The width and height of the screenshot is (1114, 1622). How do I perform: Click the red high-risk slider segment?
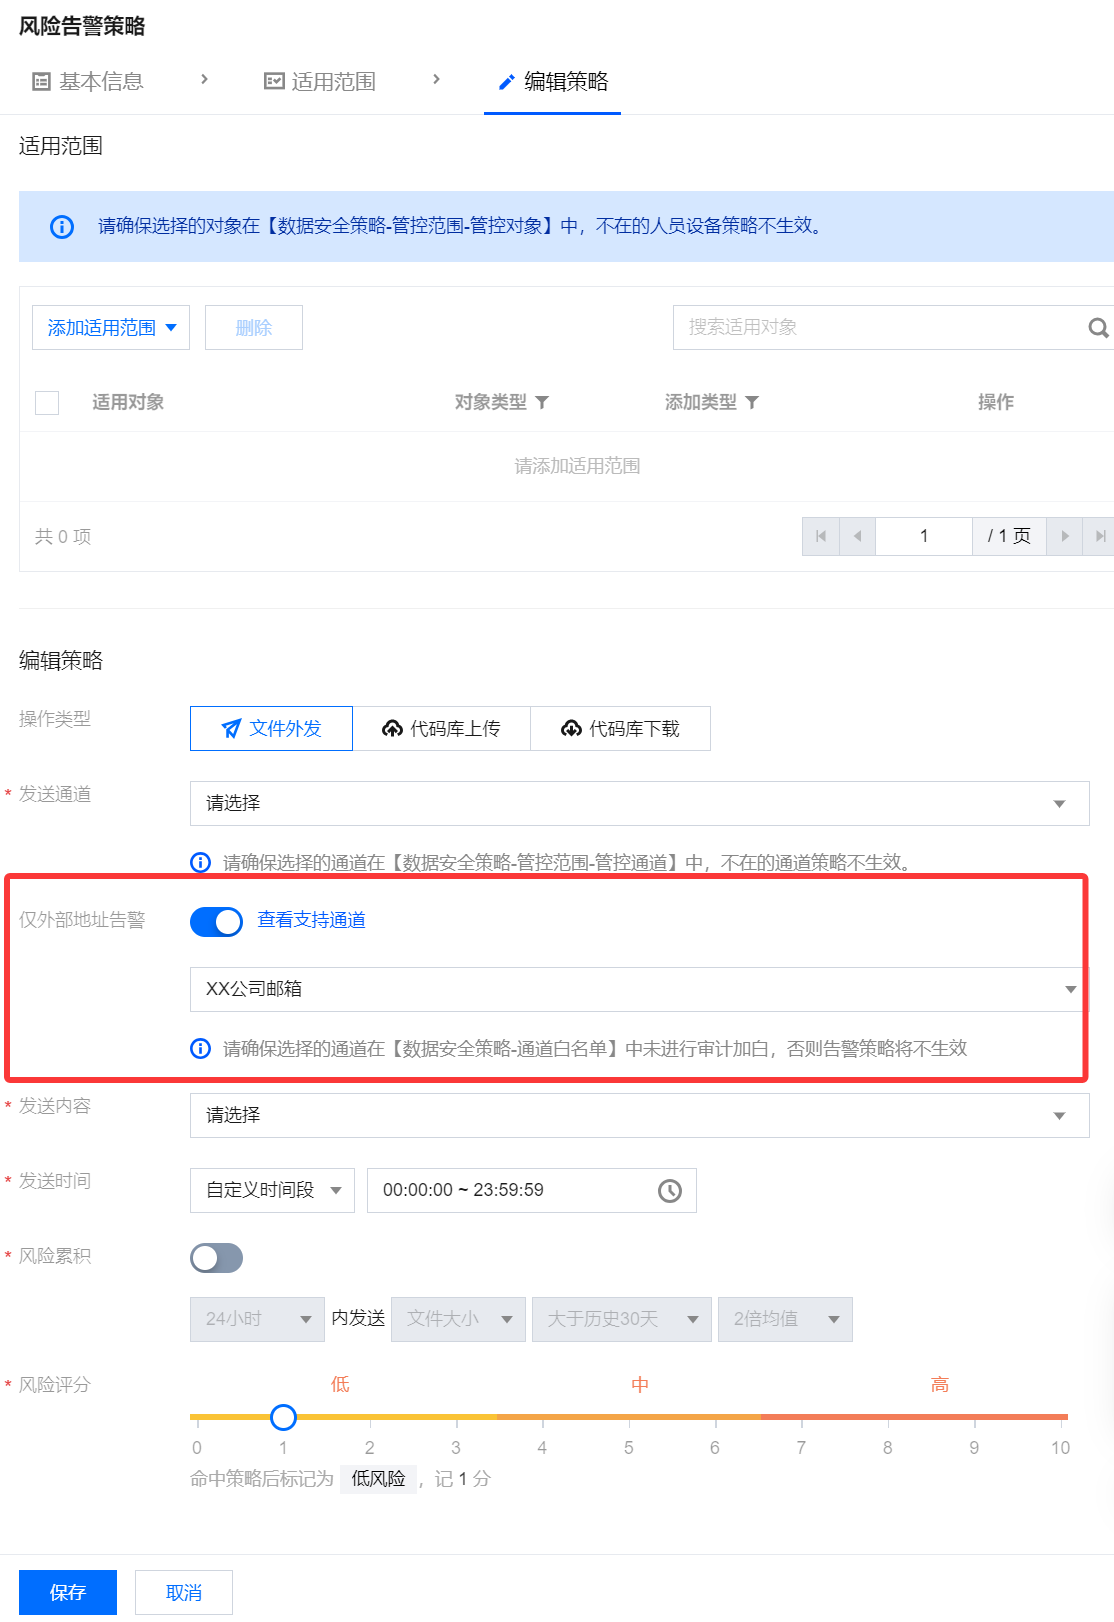[x=914, y=1417]
